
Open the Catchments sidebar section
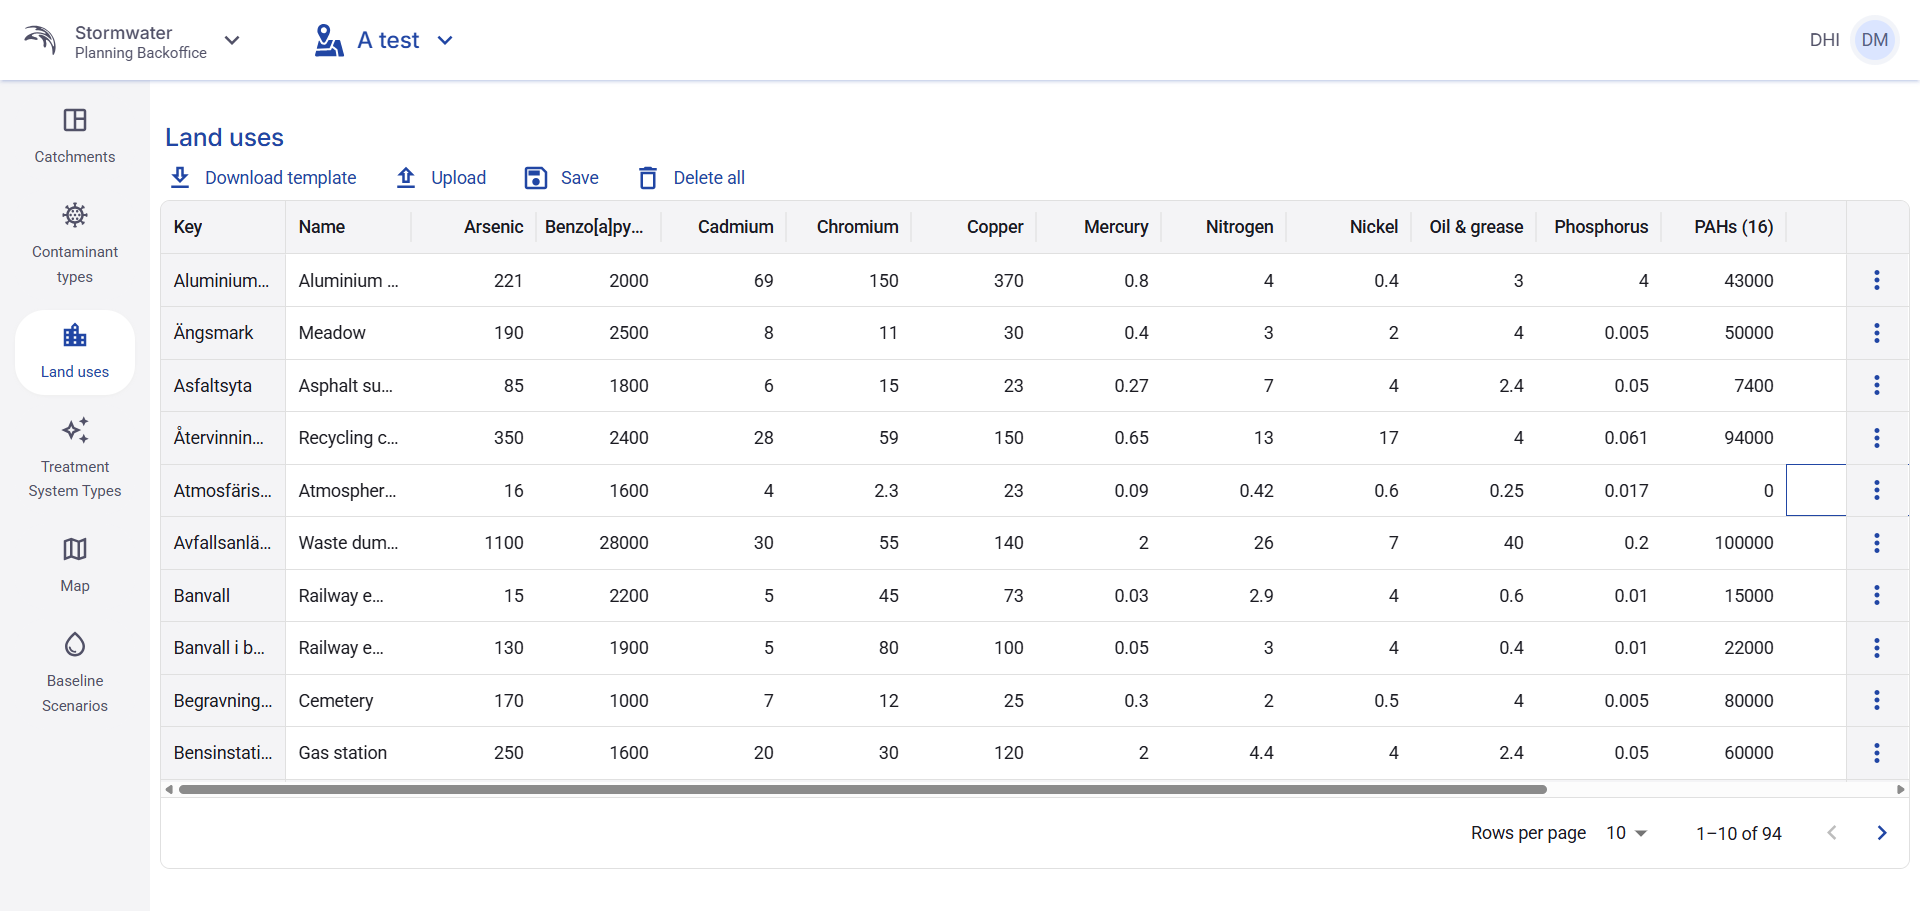75,137
